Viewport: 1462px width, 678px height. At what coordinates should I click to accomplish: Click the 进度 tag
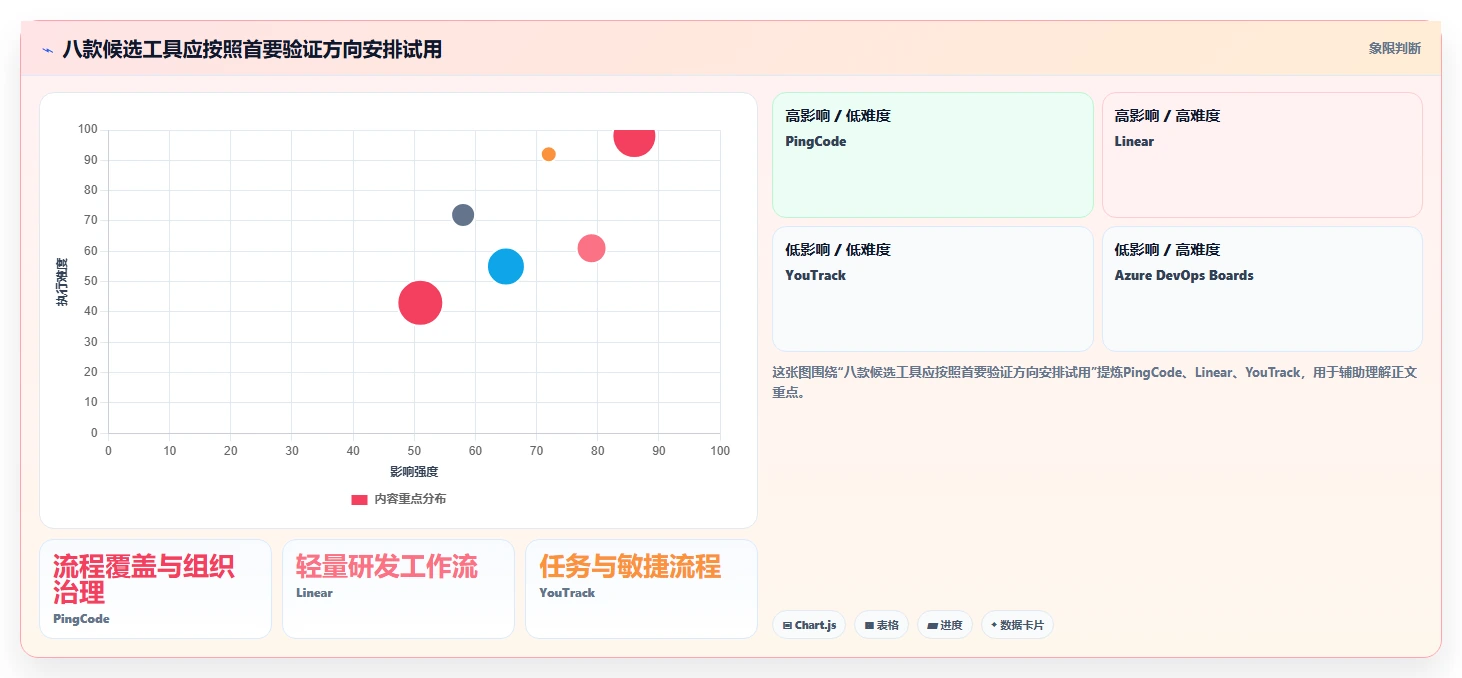point(945,625)
